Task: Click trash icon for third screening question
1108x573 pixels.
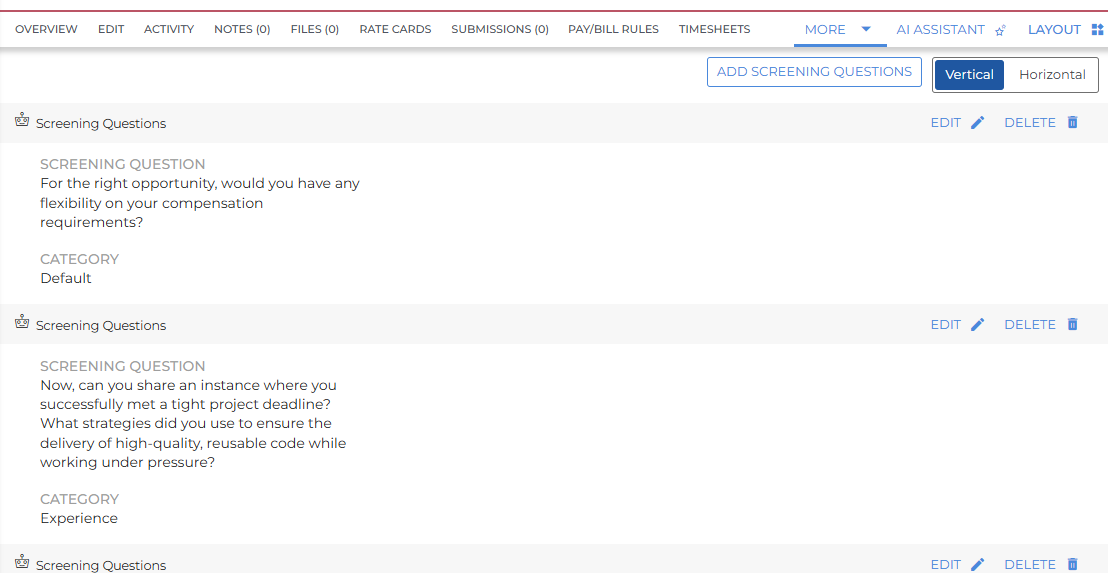Action: [1072, 564]
